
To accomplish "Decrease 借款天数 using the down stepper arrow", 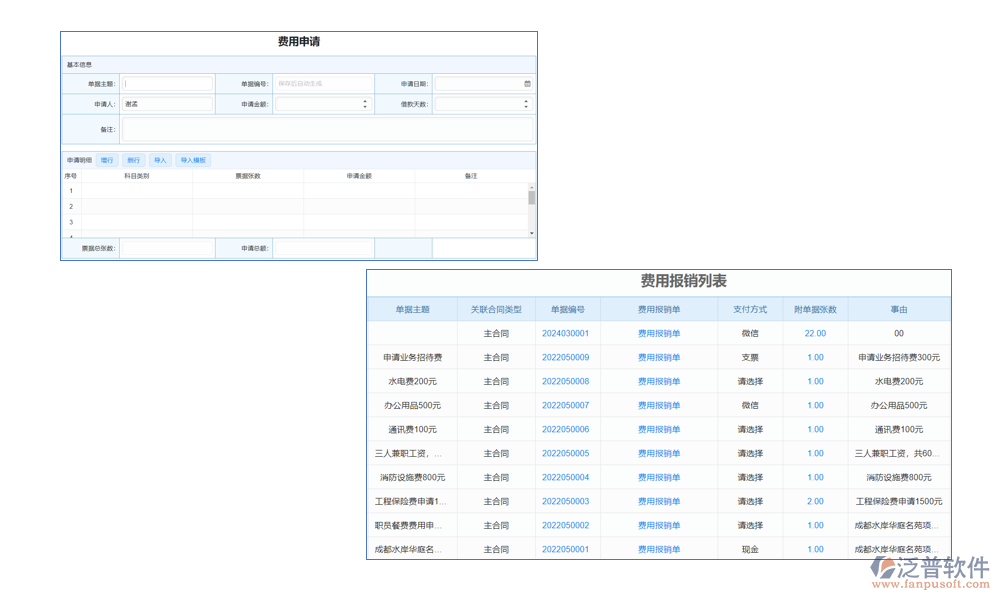I will (525, 105).
